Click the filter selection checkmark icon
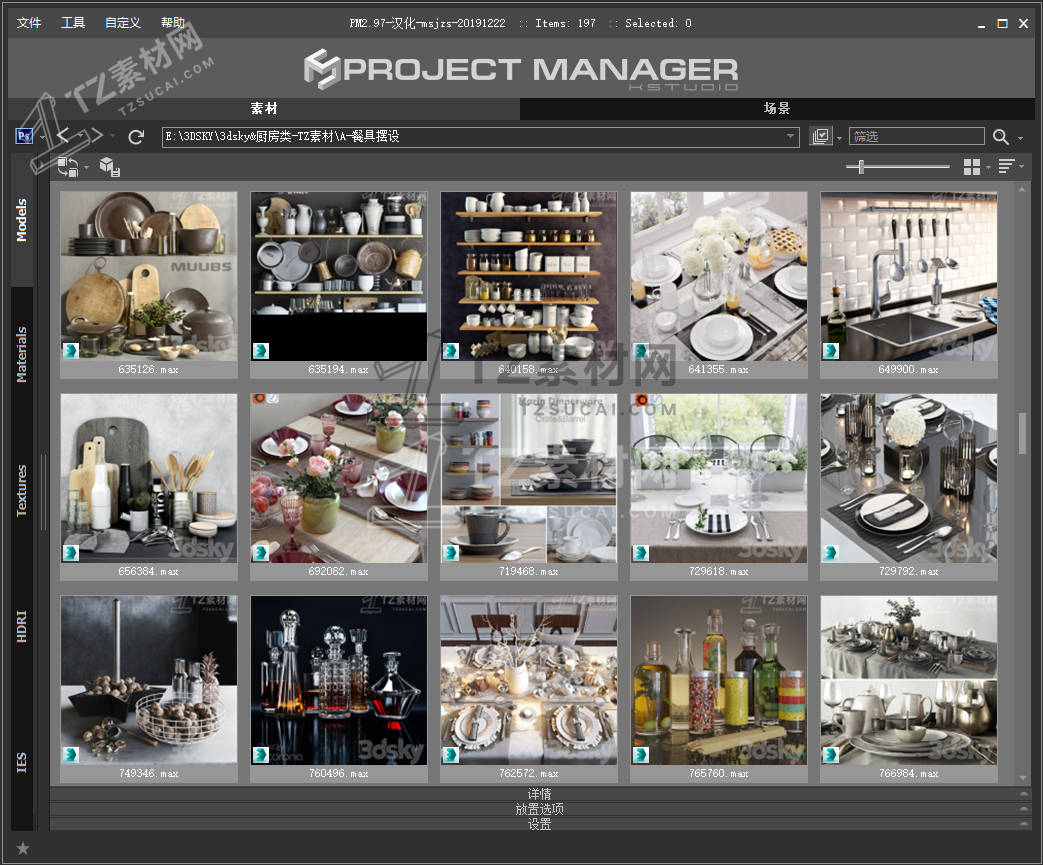This screenshot has width=1043, height=865. point(821,136)
